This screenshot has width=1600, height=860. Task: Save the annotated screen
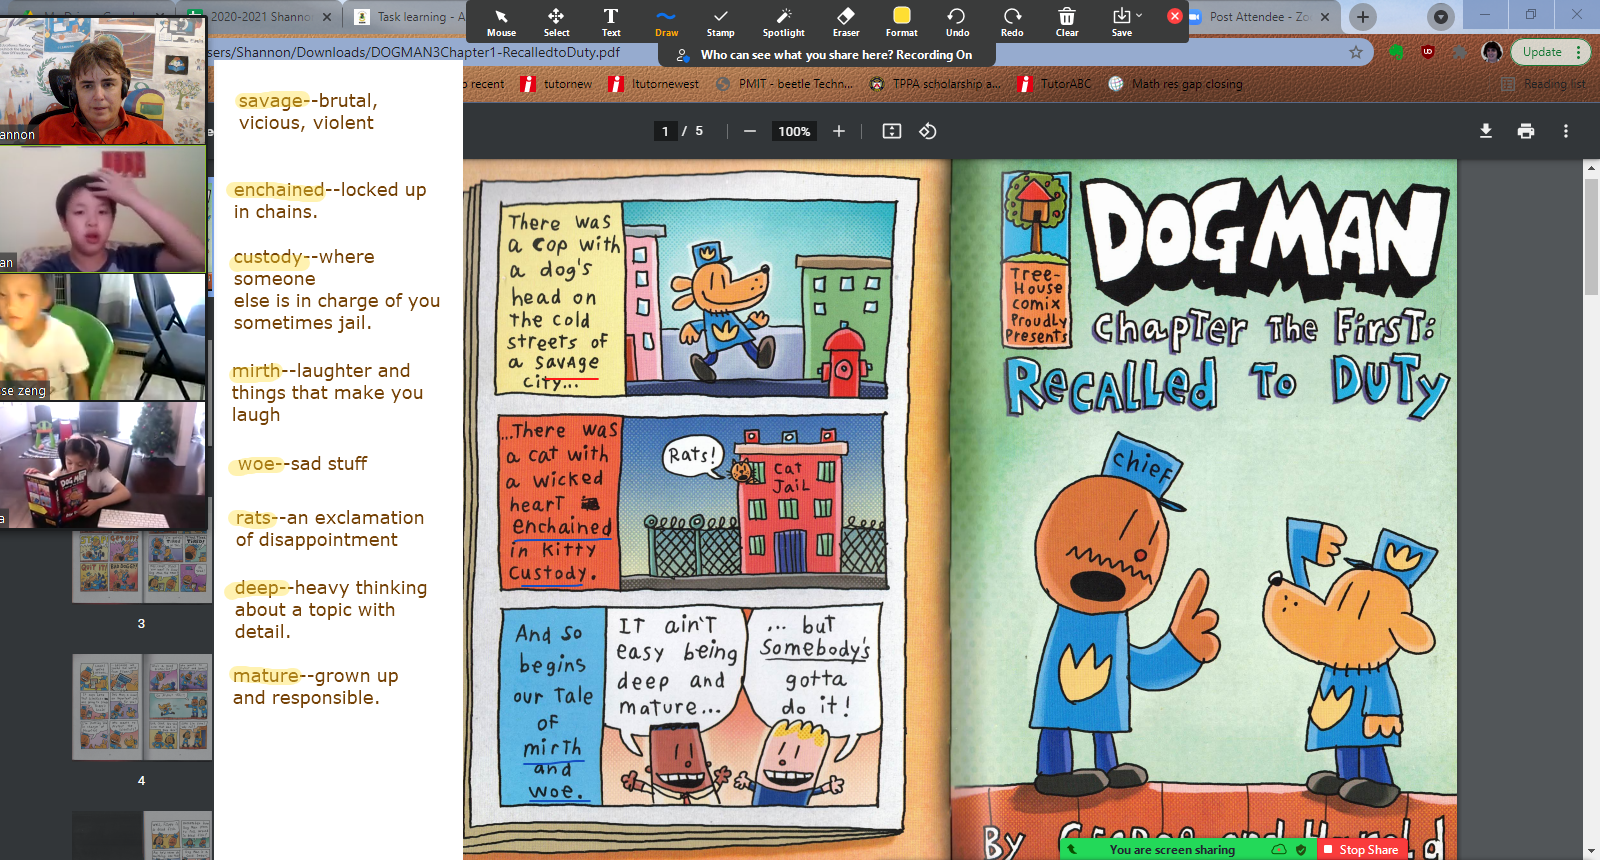click(1121, 21)
